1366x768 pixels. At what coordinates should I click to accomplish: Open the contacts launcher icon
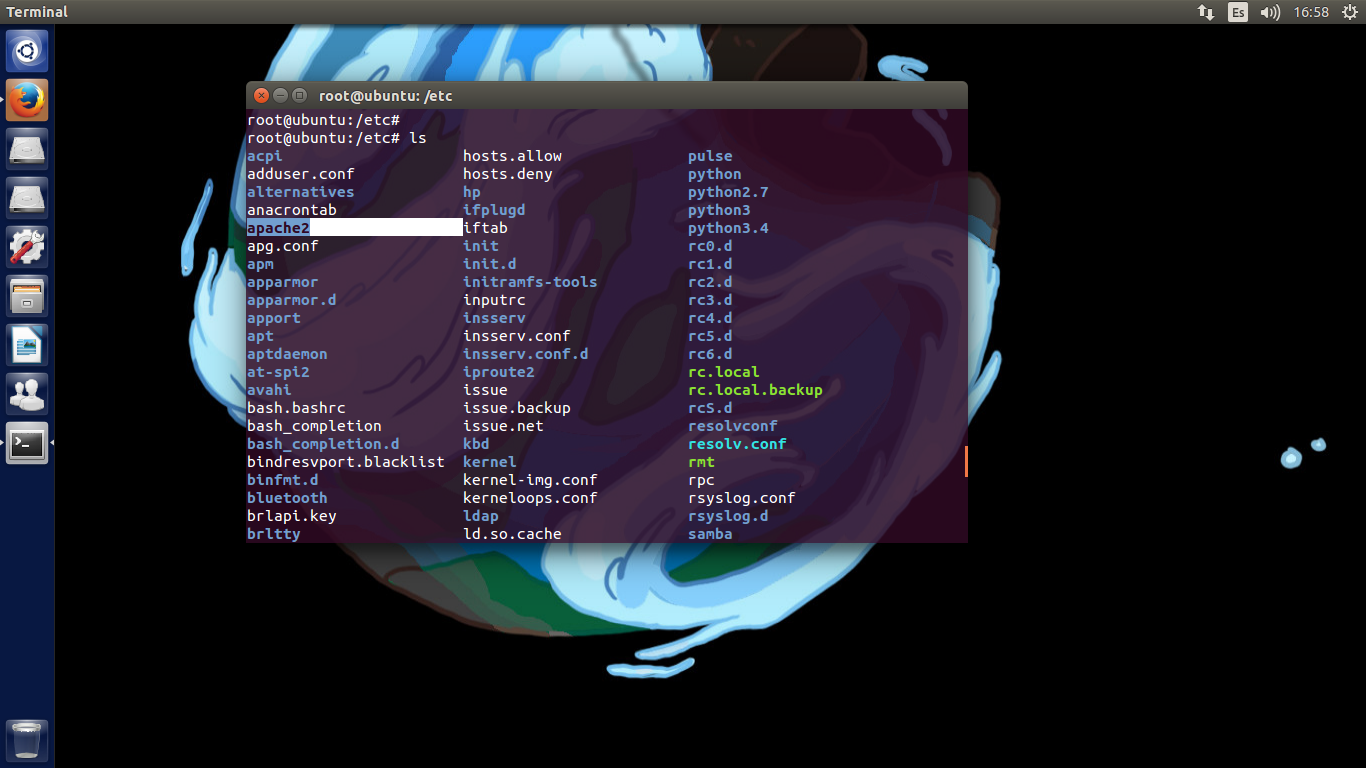coord(27,394)
